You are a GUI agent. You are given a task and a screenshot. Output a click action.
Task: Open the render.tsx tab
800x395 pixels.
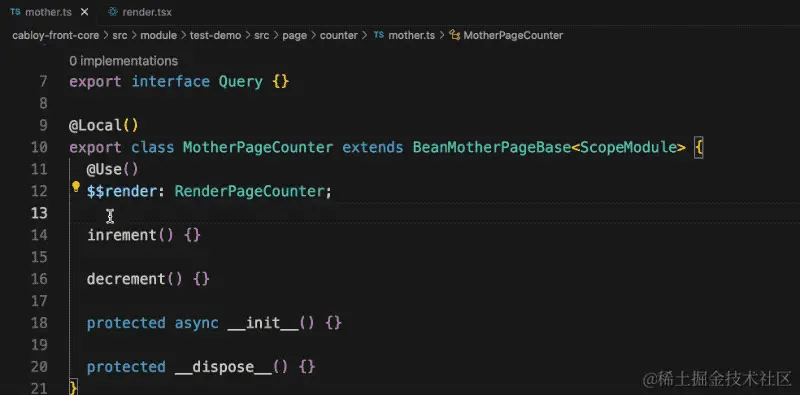(147, 12)
